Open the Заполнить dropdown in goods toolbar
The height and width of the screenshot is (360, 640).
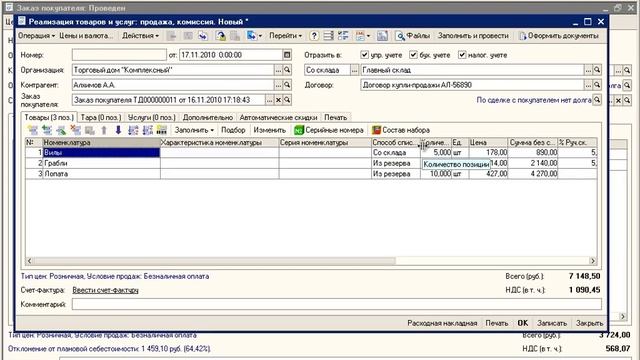click(x=194, y=130)
